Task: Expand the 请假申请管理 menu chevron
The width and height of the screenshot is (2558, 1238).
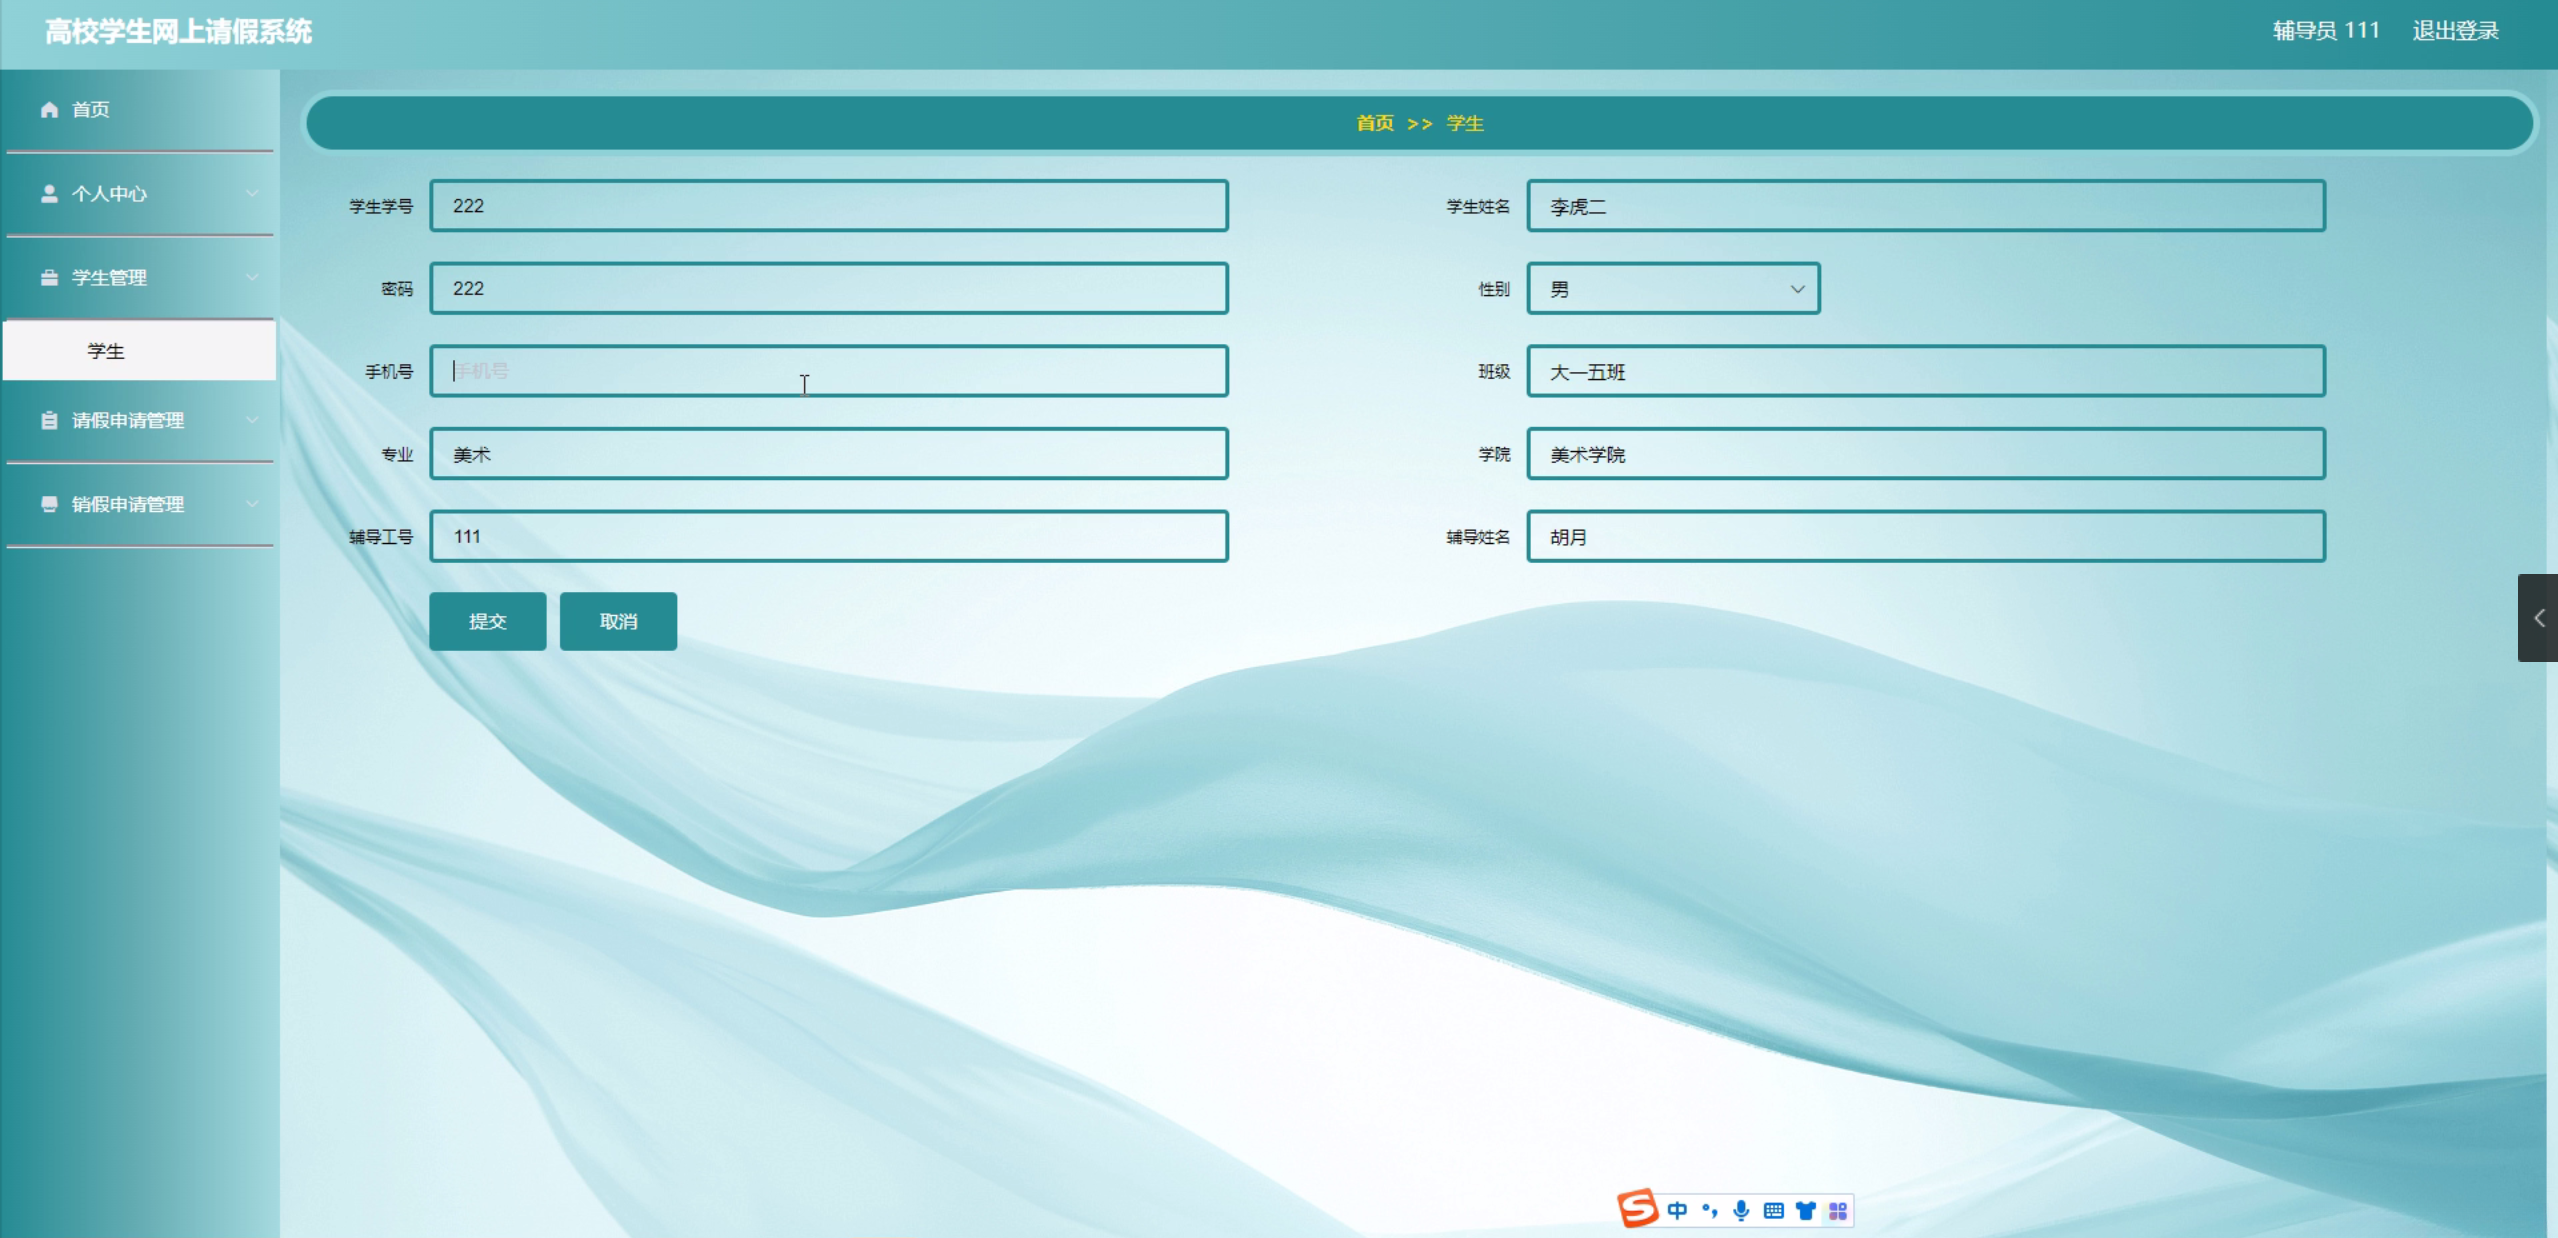Action: pos(252,420)
